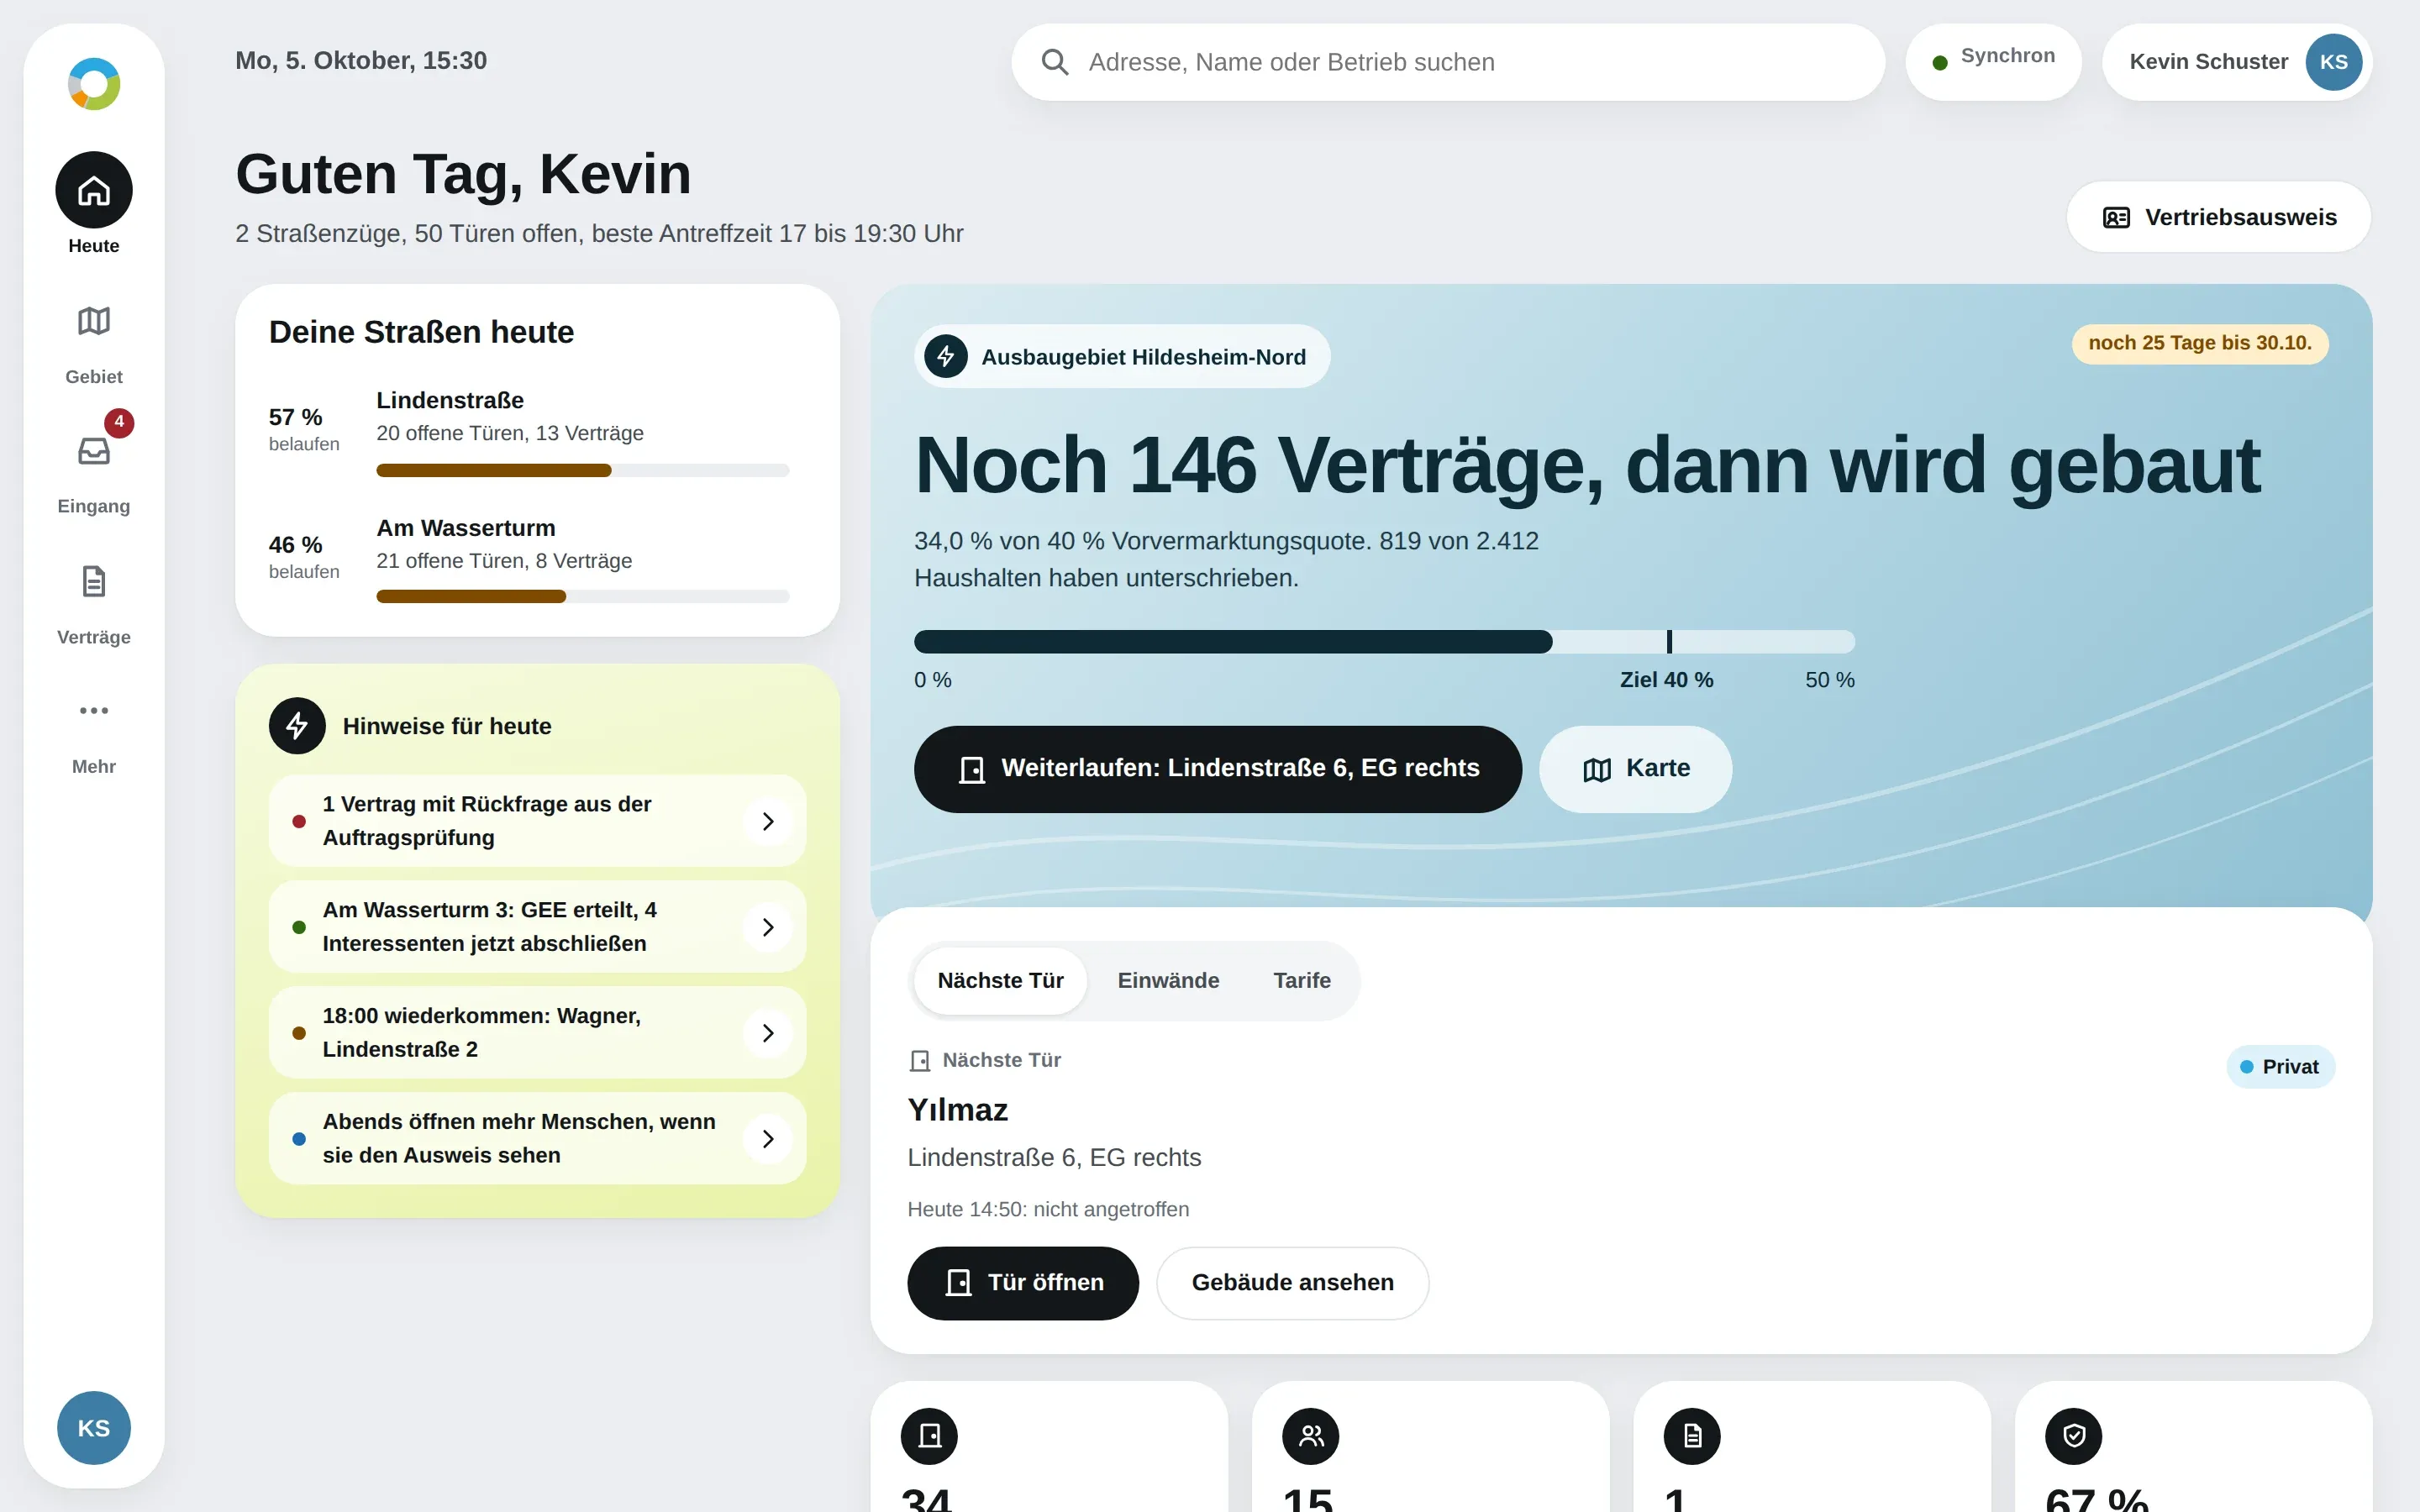
Task: Open the Mehr more options menu
Action: 94,733
